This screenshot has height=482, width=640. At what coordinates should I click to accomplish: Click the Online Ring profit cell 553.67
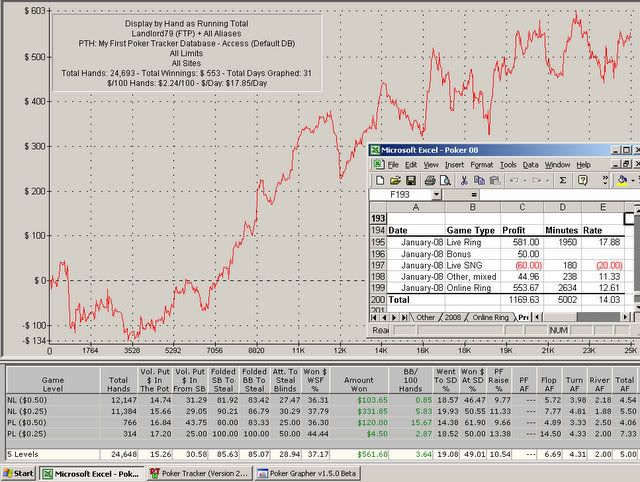point(522,288)
